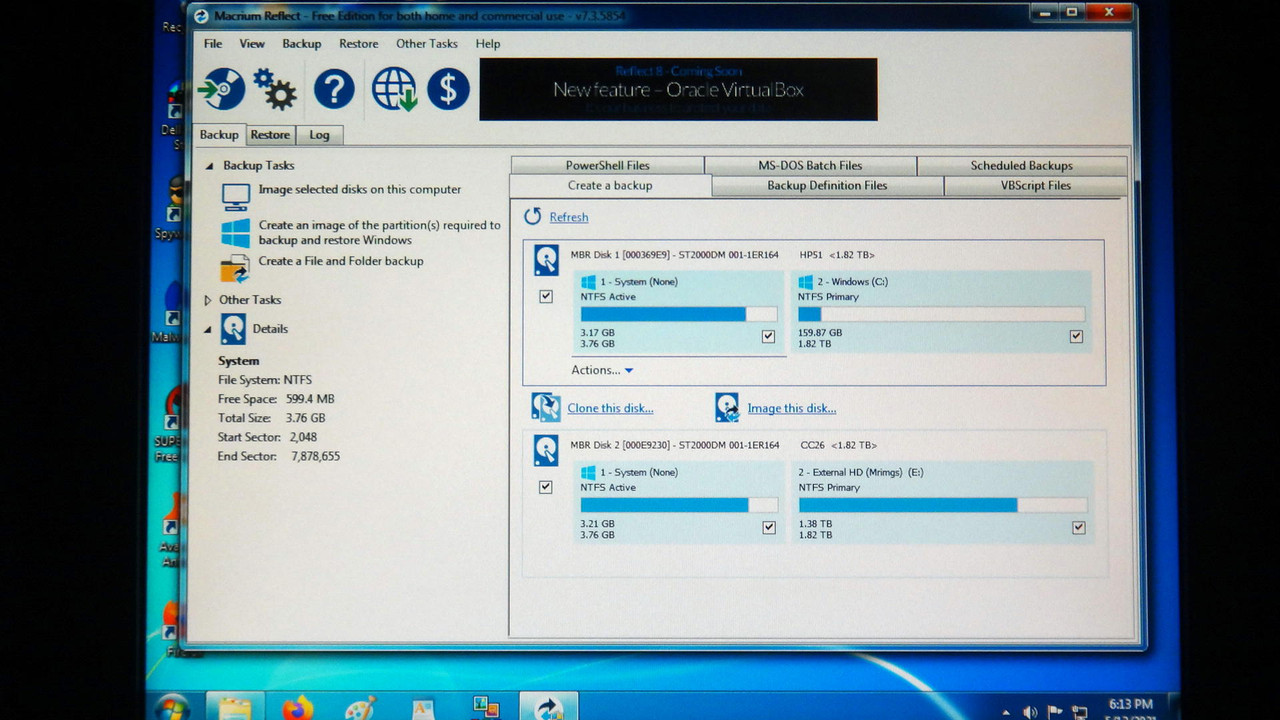
Task: Open settings via the gears toolbar icon
Action: 275,89
